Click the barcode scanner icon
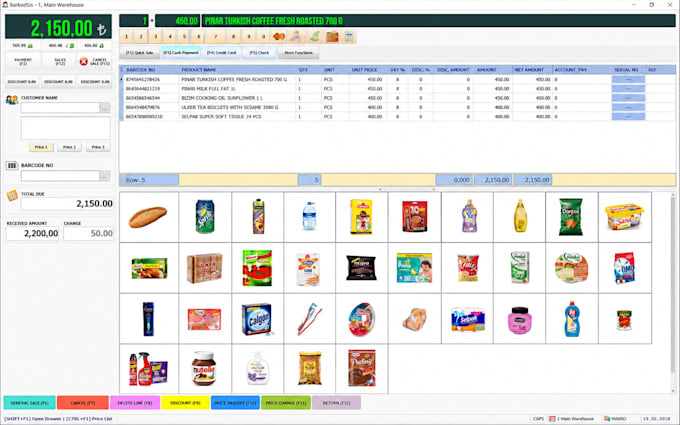This screenshot has width=680, height=425. (x=12, y=166)
